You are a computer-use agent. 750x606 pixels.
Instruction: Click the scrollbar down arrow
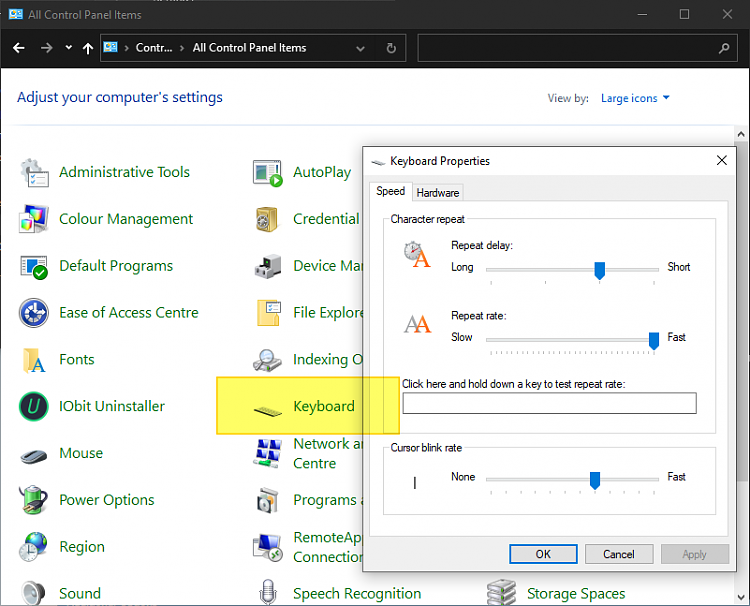(741, 597)
